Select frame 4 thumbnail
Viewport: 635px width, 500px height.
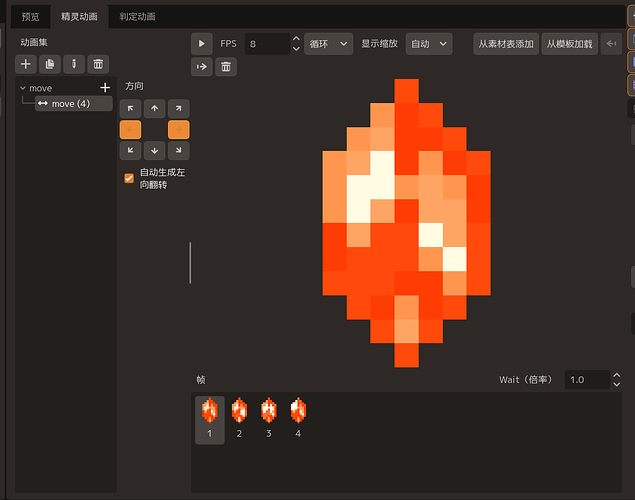(298, 420)
